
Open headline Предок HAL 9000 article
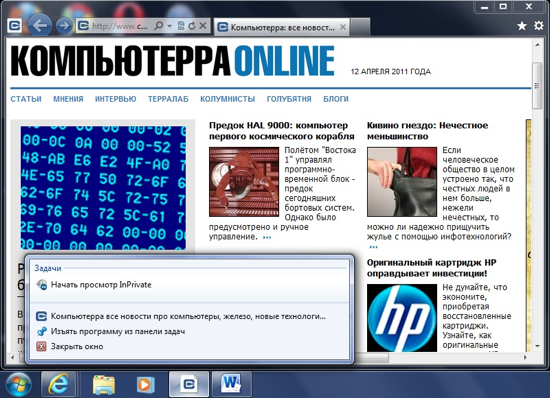click(x=282, y=131)
